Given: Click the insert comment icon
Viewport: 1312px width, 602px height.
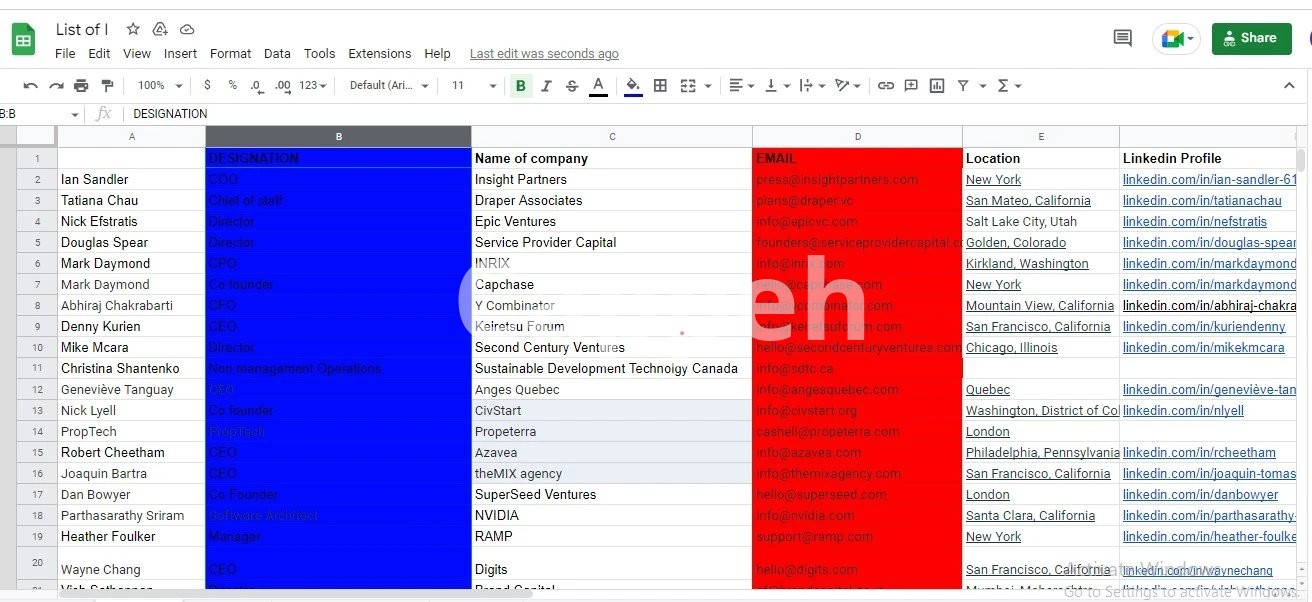Looking at the screenshot, I should pos(911,86).
